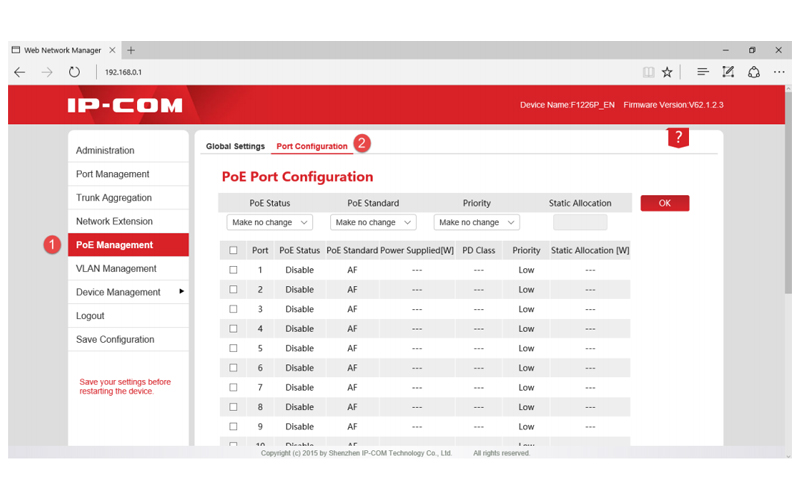Image resolution: width=800 pixels, height=500 pixels.
Task: Open the red help question mark
Action: [x=678, y=137]
